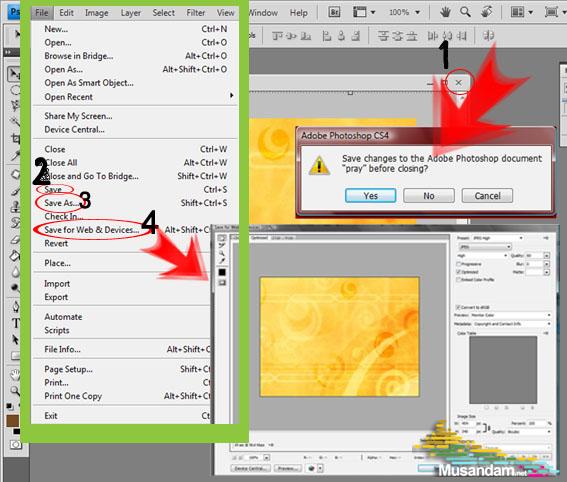Click No in the save changes dialog
The height and width of the screenshot is (482, 567).
[x=429, y=196]
